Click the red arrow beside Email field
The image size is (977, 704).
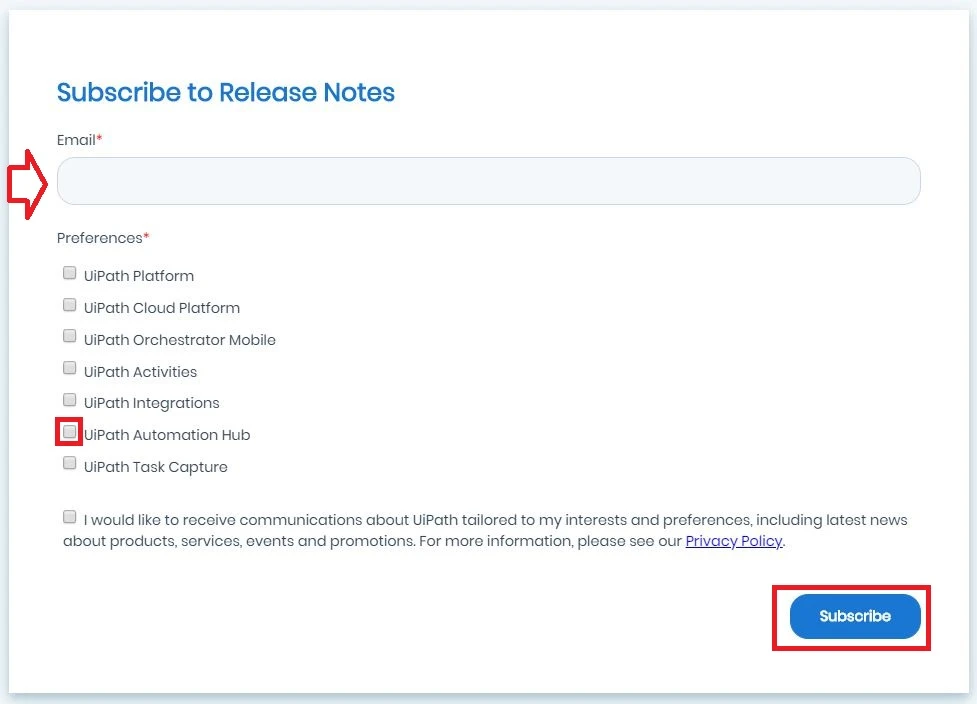click(x=27, y=184)
